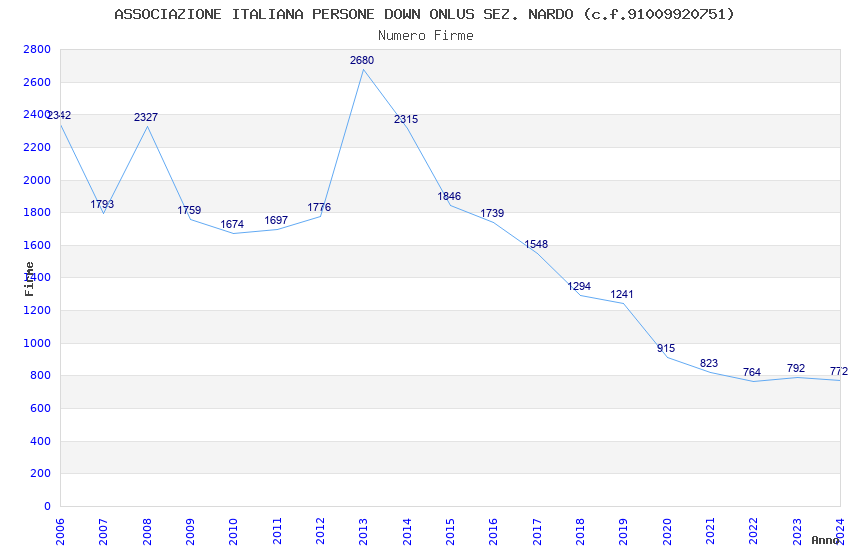Click the y-axis value 1000
The image size is (850, 550).
tap(37, 343)
